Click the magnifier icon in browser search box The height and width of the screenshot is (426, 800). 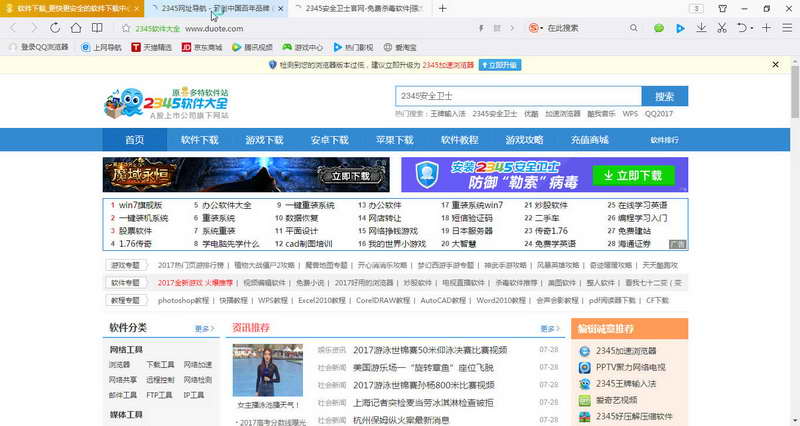point(633,28)
